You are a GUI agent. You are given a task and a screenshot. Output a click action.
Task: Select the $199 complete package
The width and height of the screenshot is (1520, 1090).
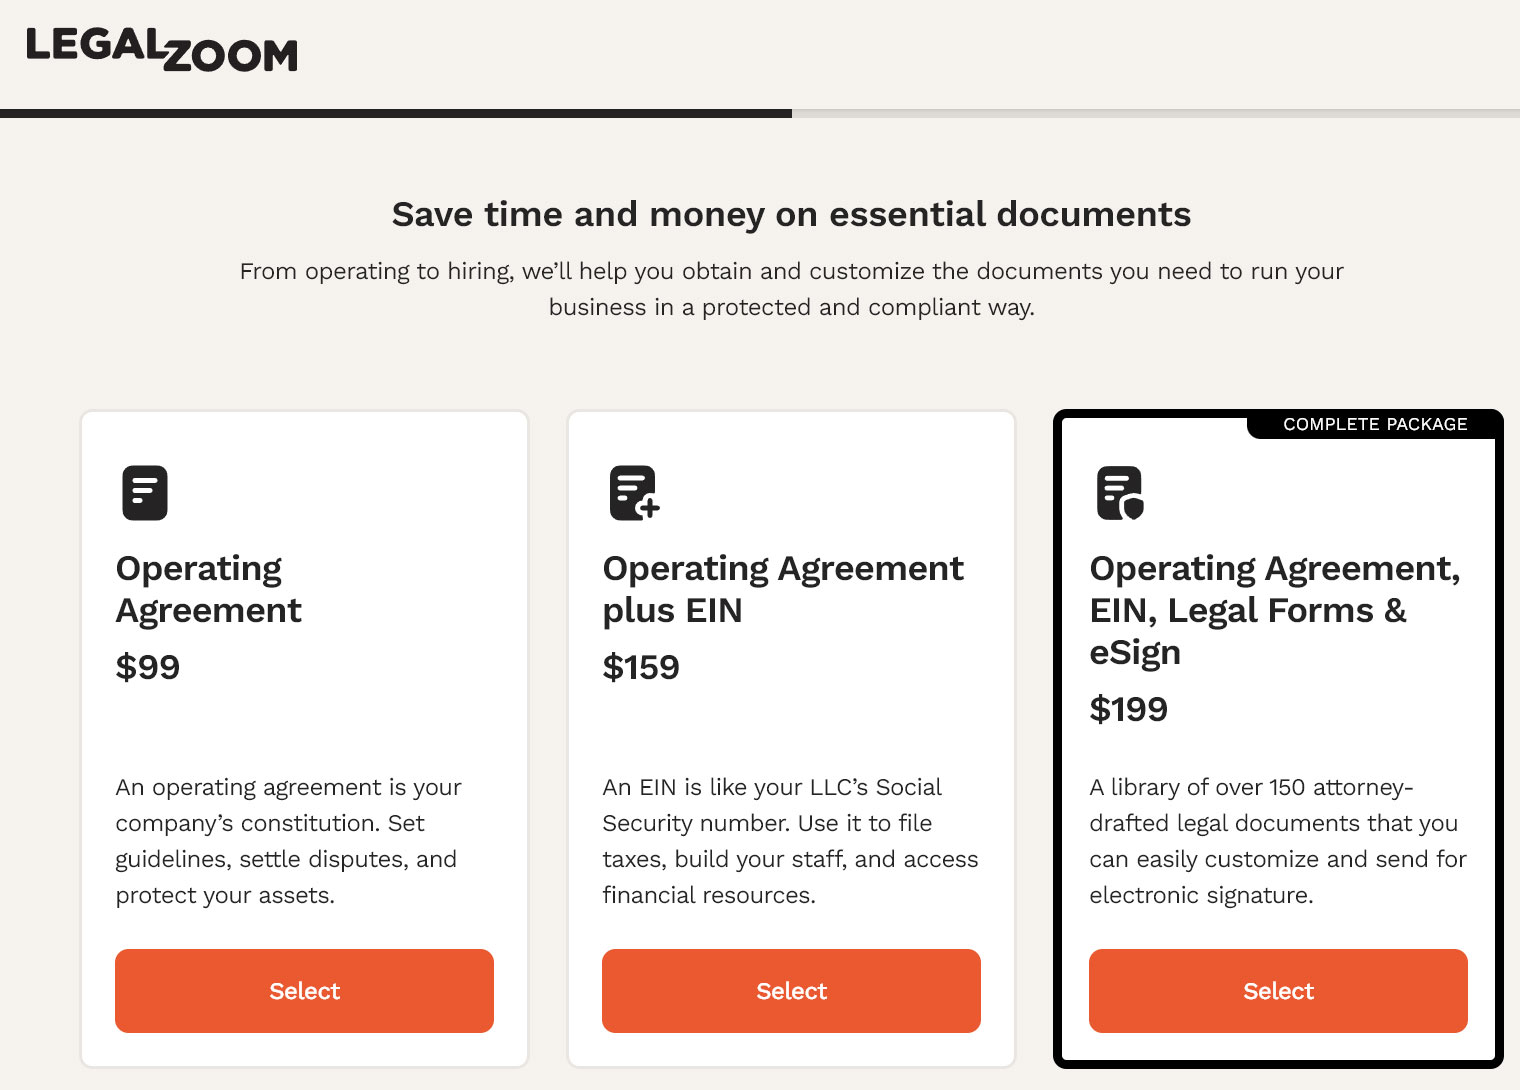point(1278,990)
